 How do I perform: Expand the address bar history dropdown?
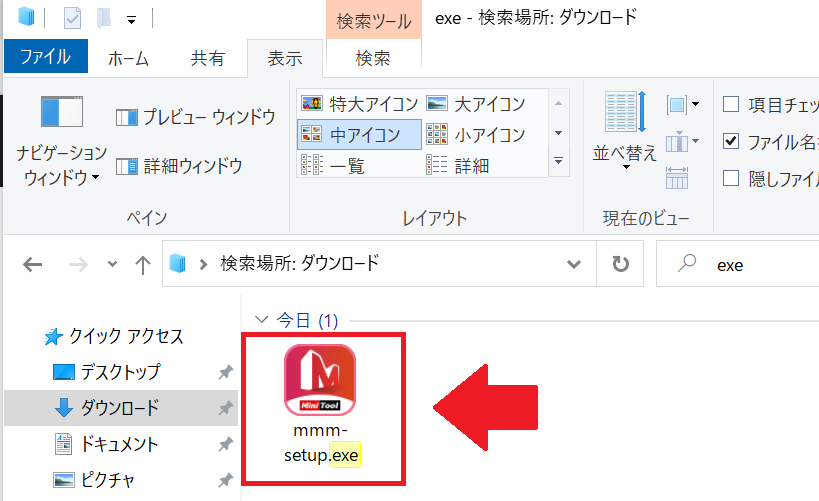point(574,264)
